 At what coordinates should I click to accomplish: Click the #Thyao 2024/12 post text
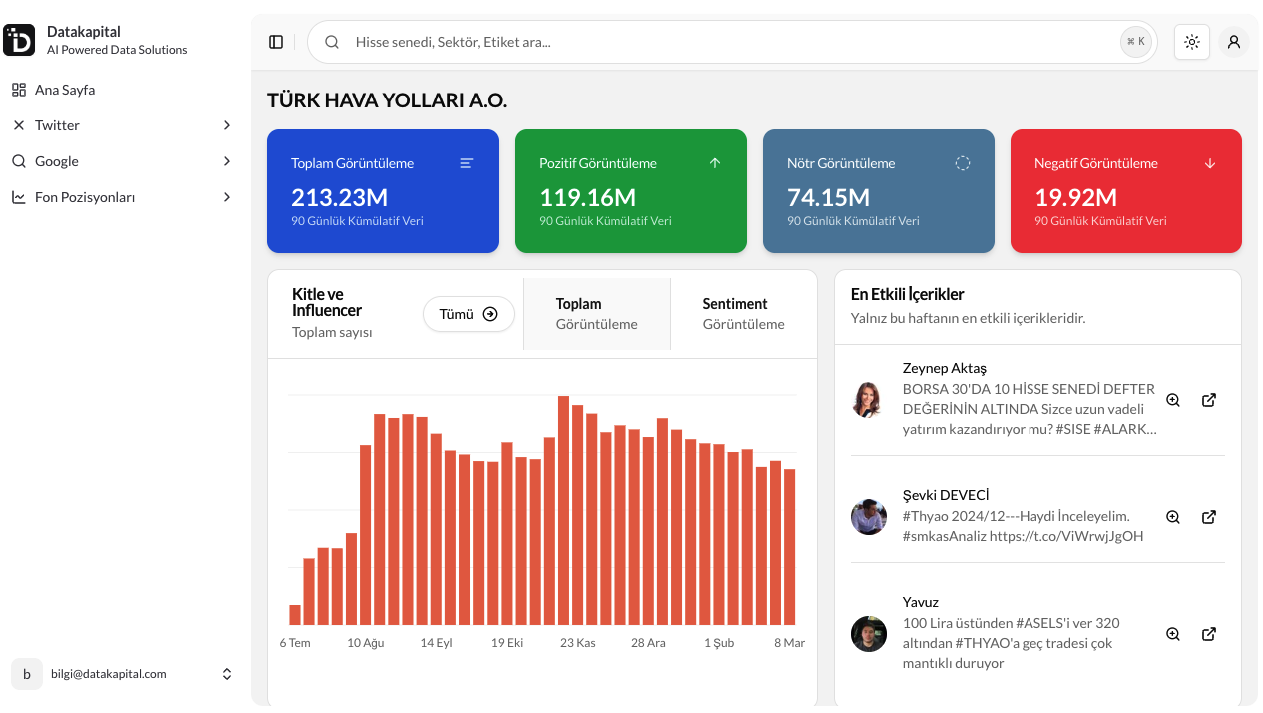(1023, 526)
